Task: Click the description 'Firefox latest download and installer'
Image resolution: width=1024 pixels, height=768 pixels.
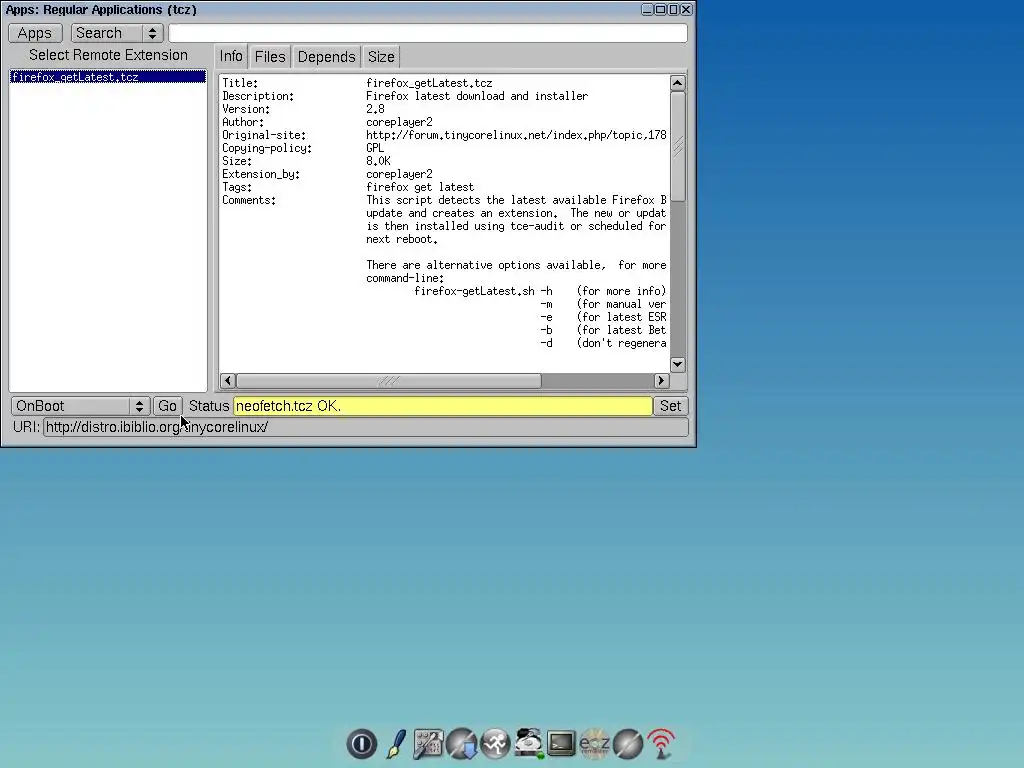Action: [x=477, y=96]
